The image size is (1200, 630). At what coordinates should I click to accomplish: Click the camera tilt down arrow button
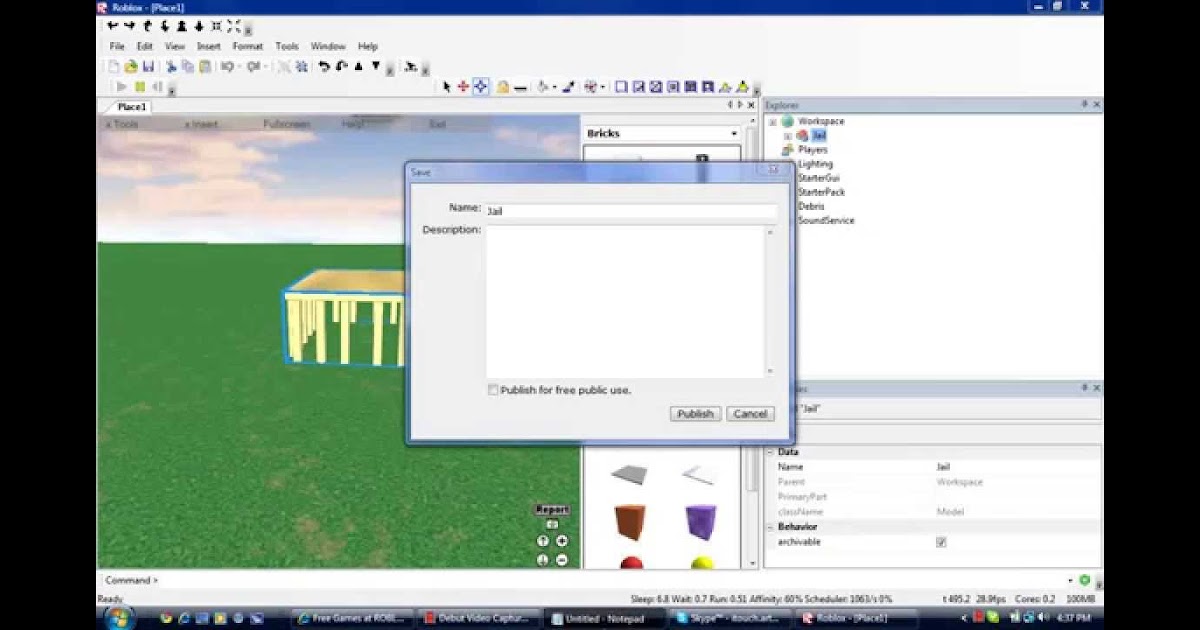(x=543, y=560)
